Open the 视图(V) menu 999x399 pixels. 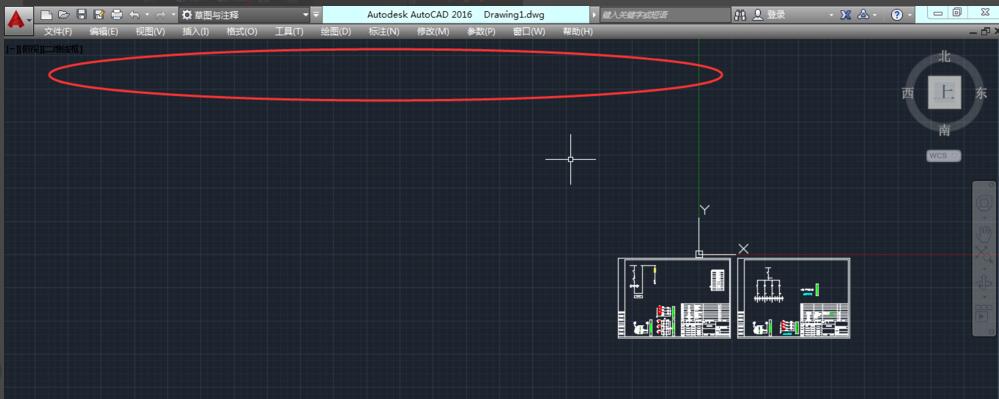150,31
